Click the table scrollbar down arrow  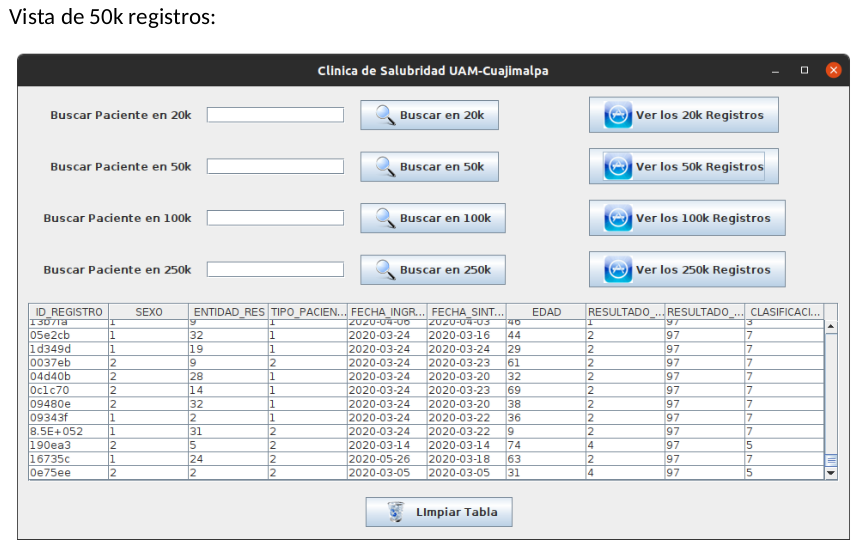click(831, 473)
